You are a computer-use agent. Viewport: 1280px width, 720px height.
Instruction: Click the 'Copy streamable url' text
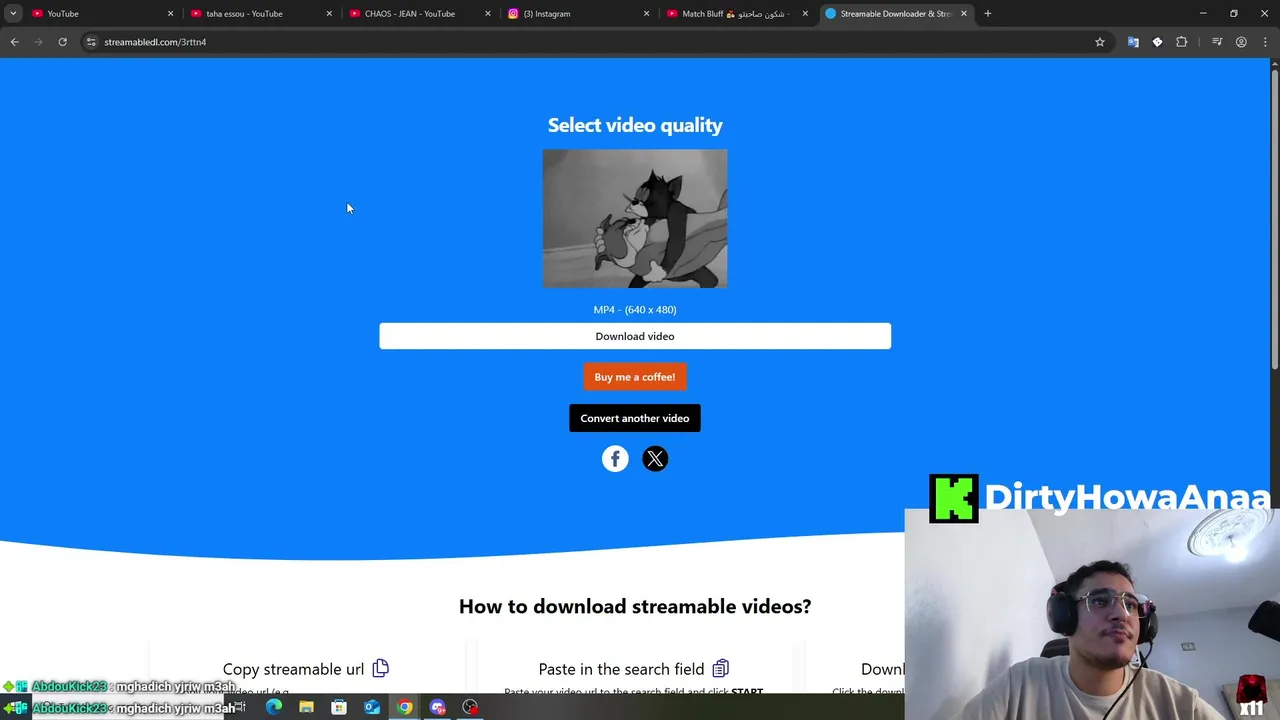pos(293,669)
